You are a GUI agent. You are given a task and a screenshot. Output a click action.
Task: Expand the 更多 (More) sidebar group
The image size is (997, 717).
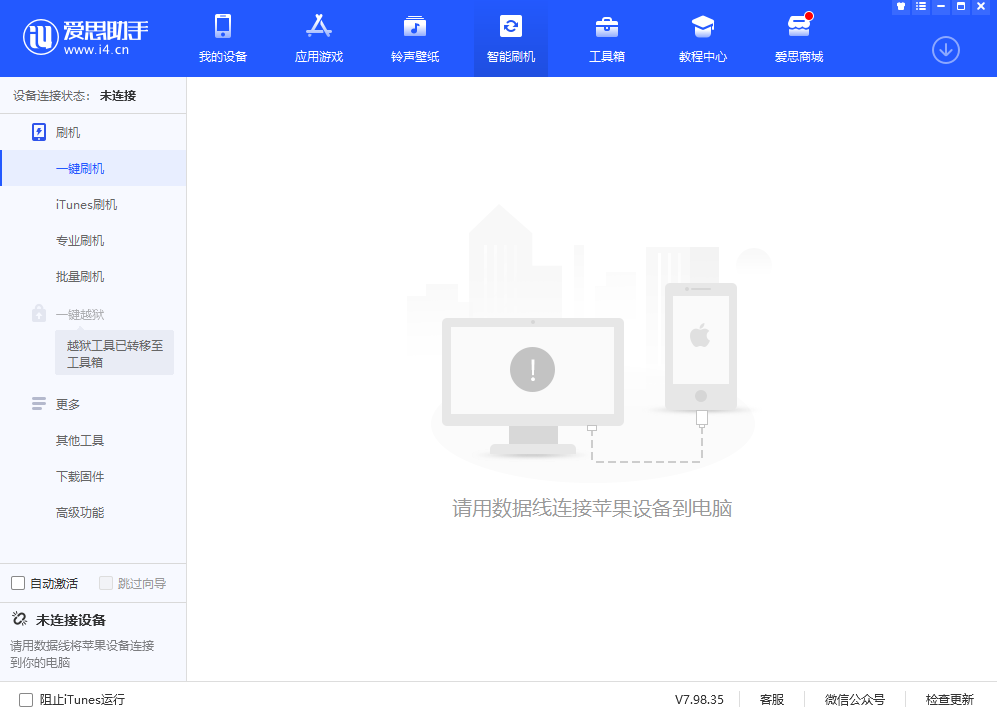click(65, 404)
